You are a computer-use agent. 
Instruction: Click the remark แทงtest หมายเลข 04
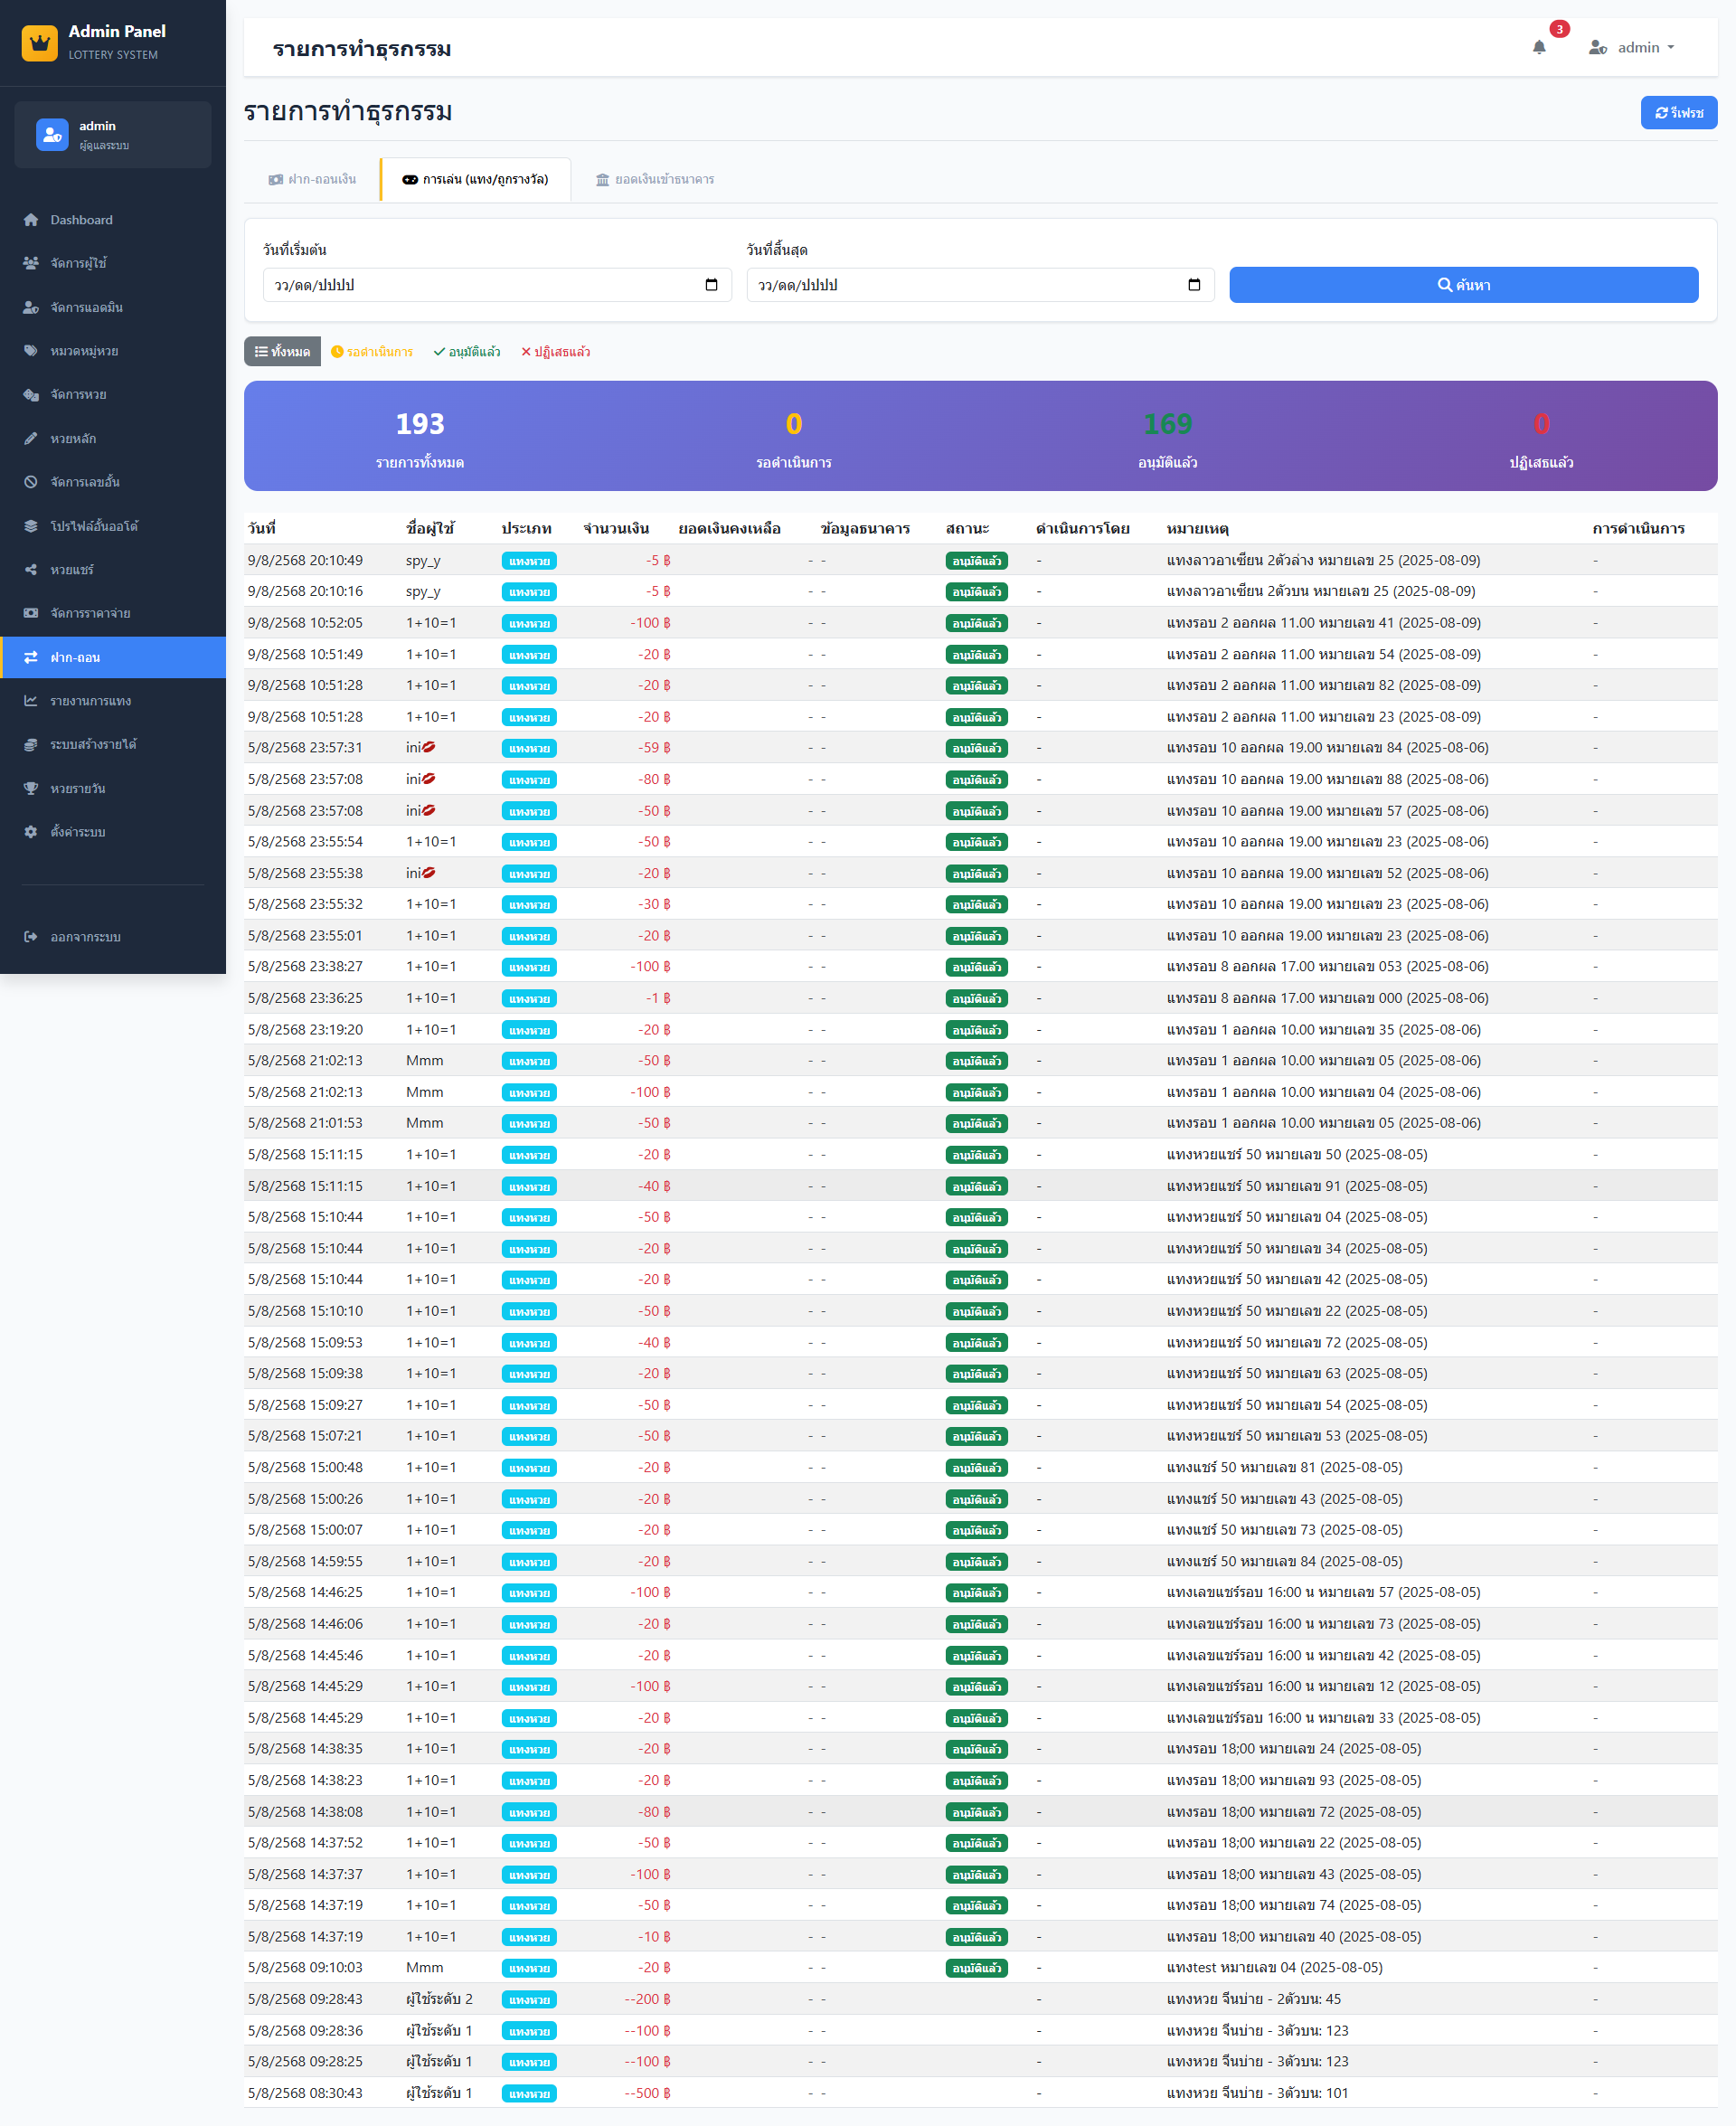(1274, 1968)
